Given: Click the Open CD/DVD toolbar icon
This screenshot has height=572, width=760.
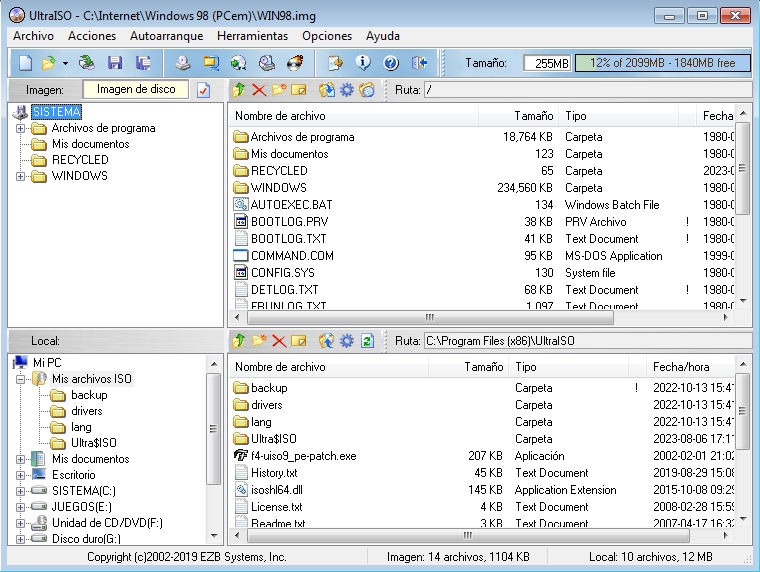Looking at the screenshot, I should [87, 63].
